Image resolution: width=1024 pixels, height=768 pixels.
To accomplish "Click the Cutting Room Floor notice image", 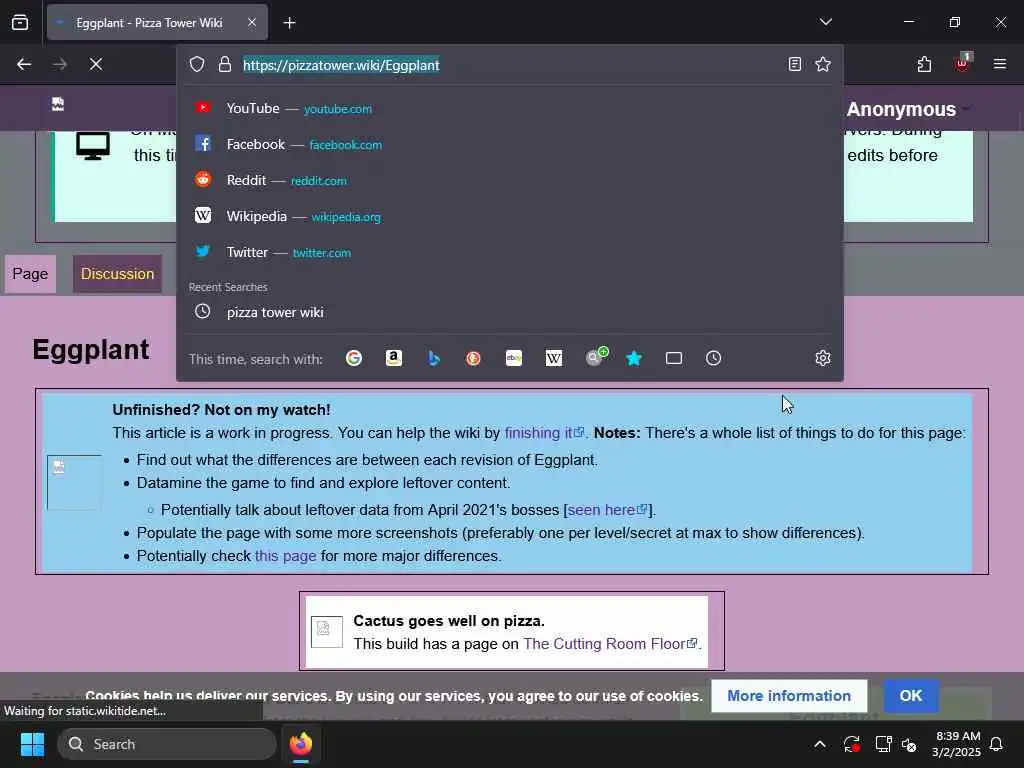I will [x=327, y=632].
